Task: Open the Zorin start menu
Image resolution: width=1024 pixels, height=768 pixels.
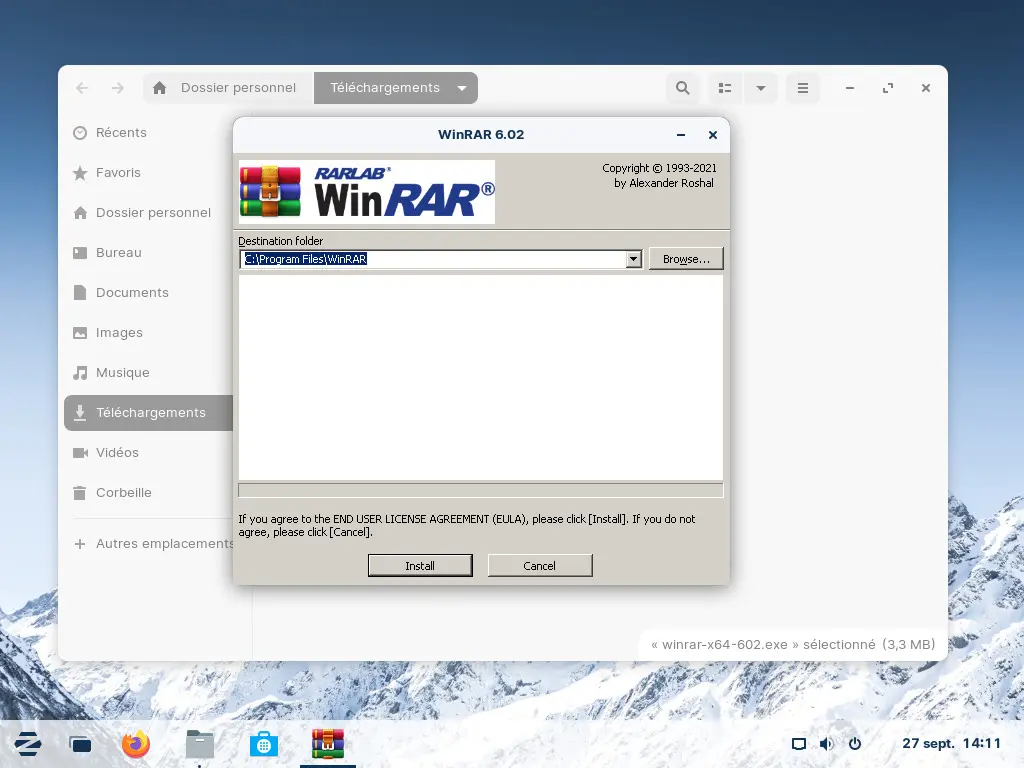Action: [x=28, y=744]
